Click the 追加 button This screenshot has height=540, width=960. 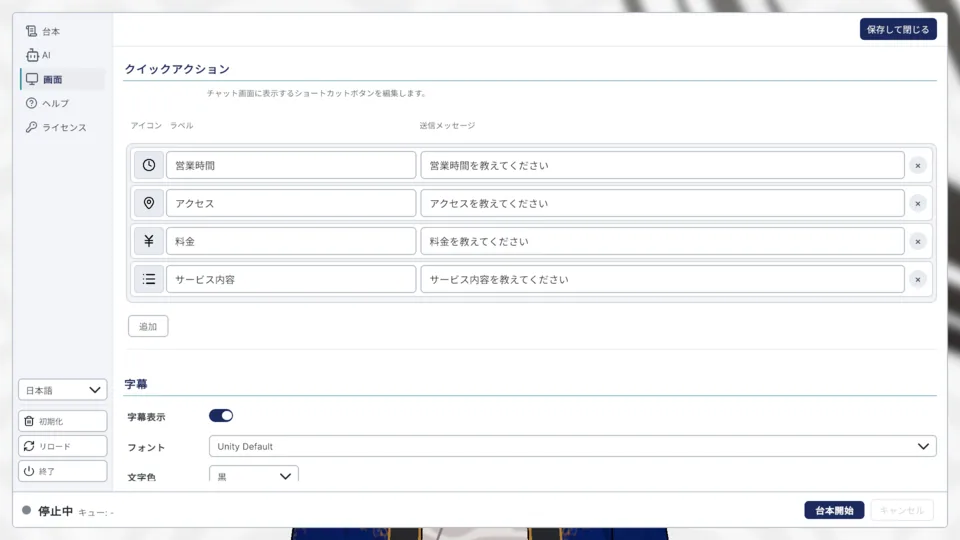148,326
